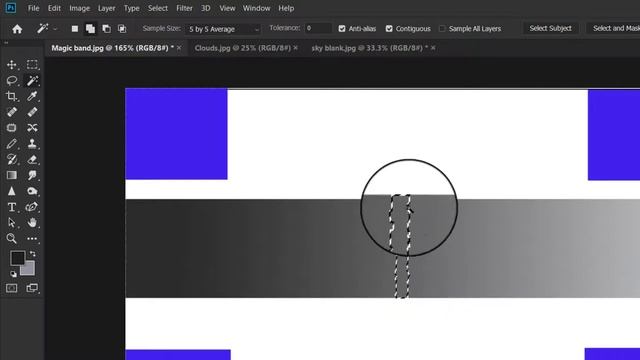Open the Filter menu
Viewport: 640px width, 360px height.
point(184,8)
